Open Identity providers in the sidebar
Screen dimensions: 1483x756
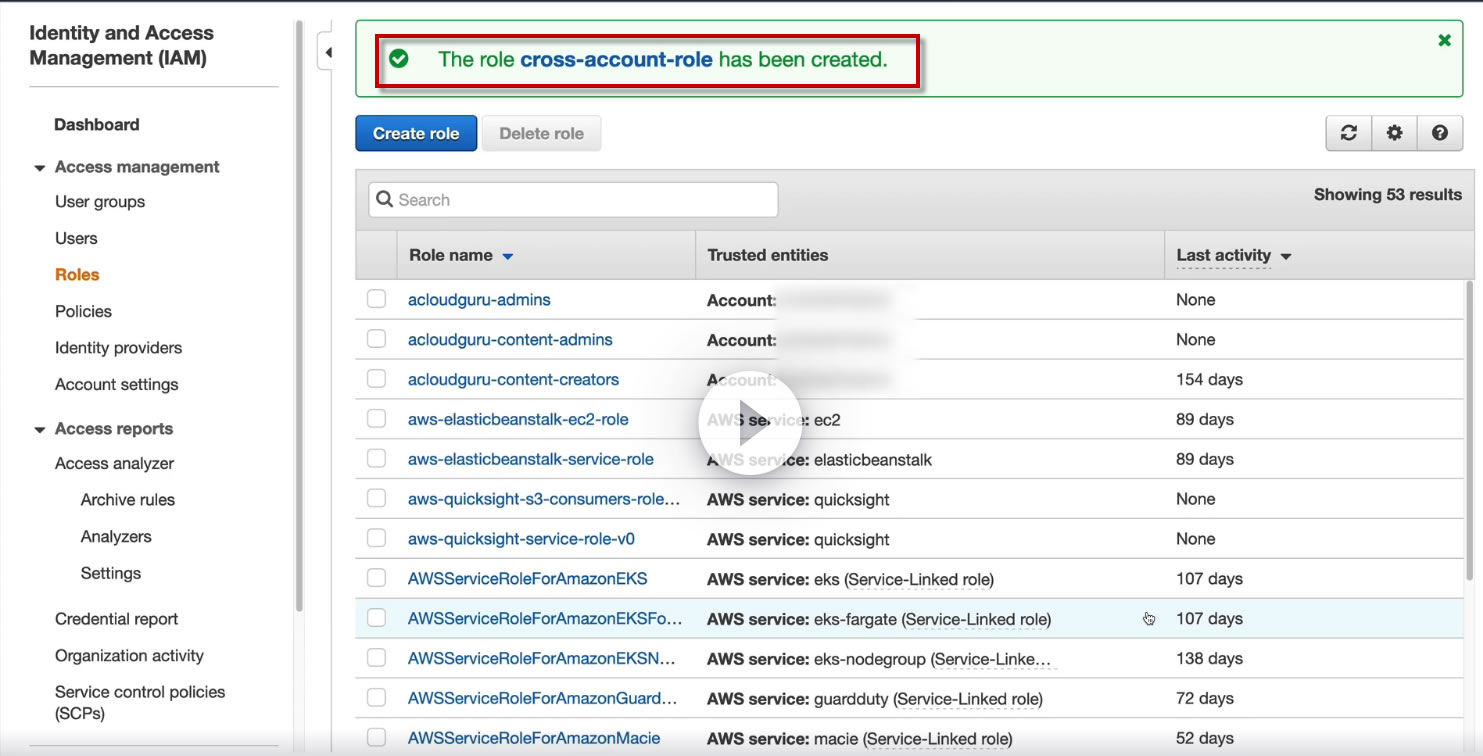(118, 348)
